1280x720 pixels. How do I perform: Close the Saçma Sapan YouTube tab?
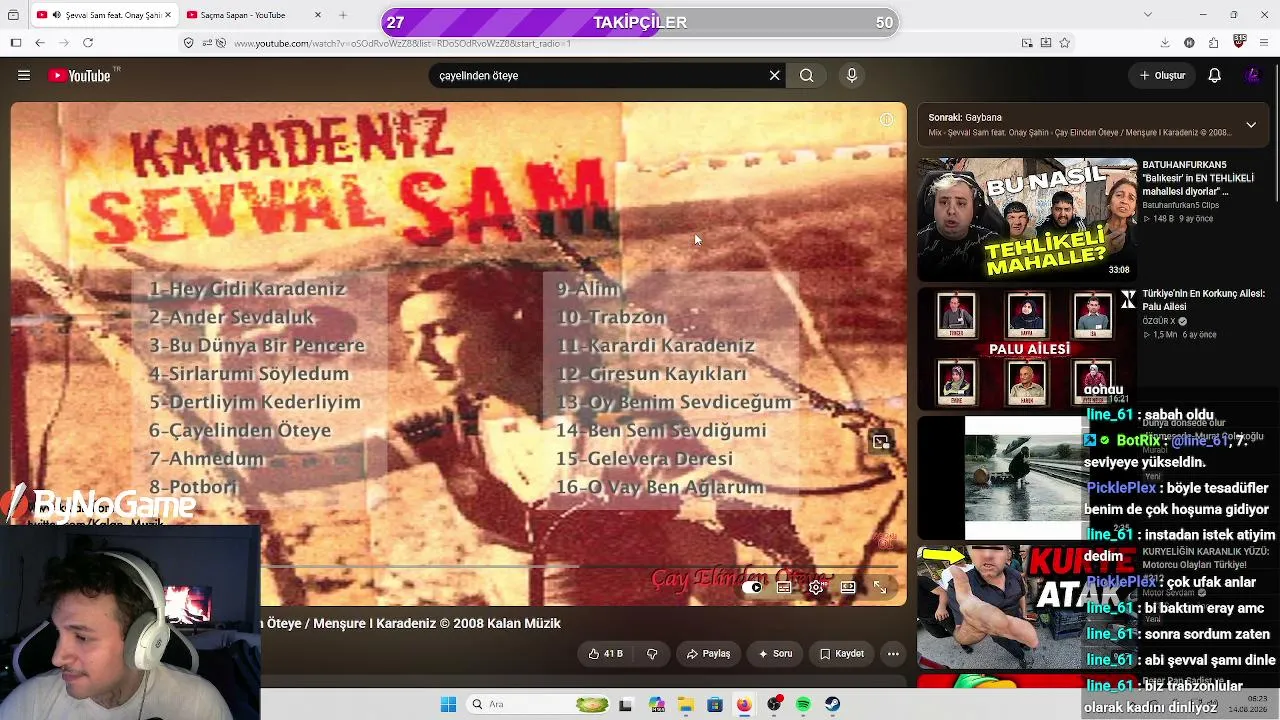point(318,15)
